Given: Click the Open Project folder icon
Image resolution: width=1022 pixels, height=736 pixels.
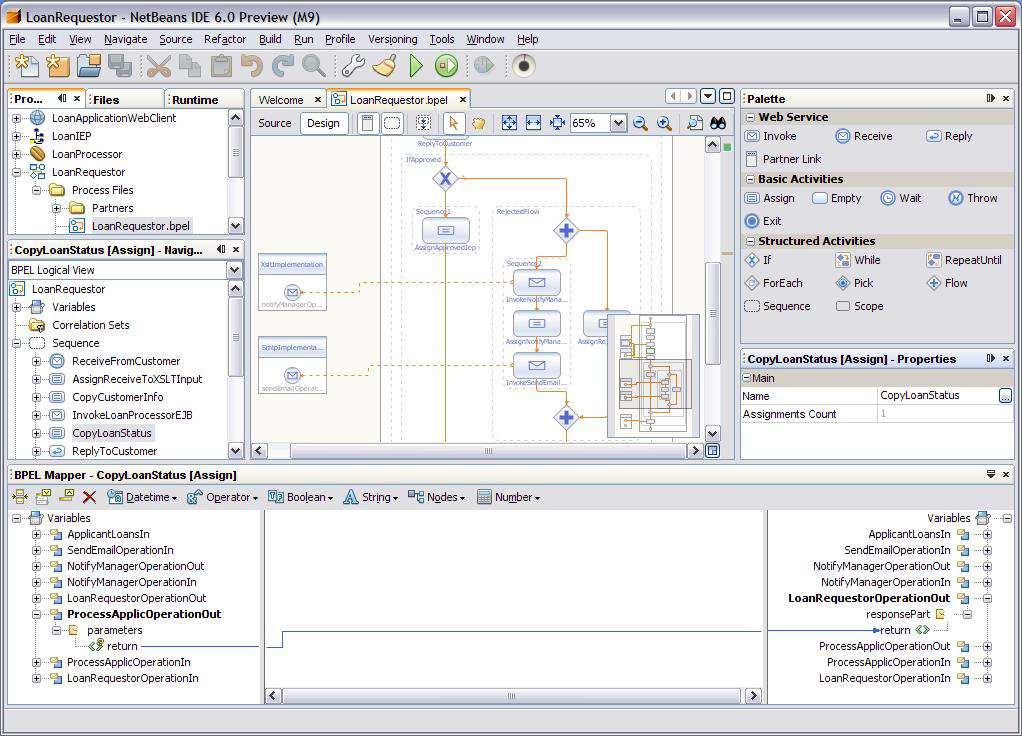Looking at the screenshot, I should coord(89,66).
